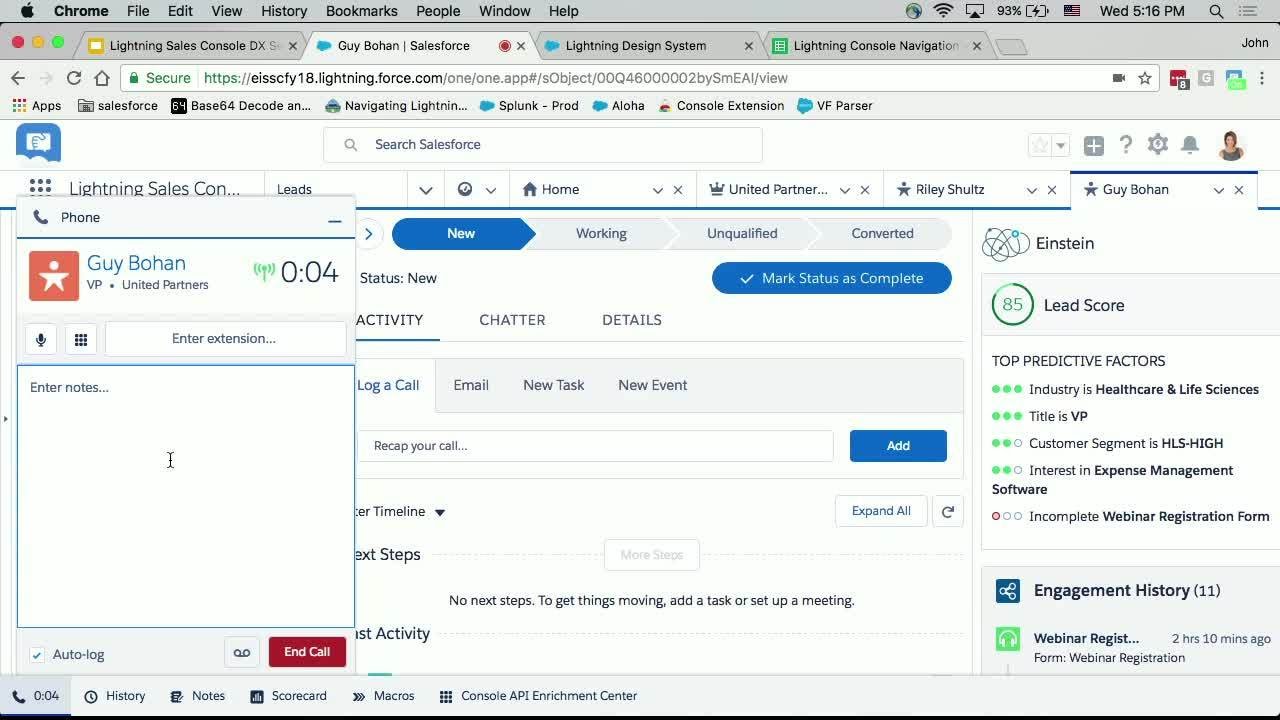Open Console API Enrichment Center
Screen dimensions: 1280x720
coord(537,696)
